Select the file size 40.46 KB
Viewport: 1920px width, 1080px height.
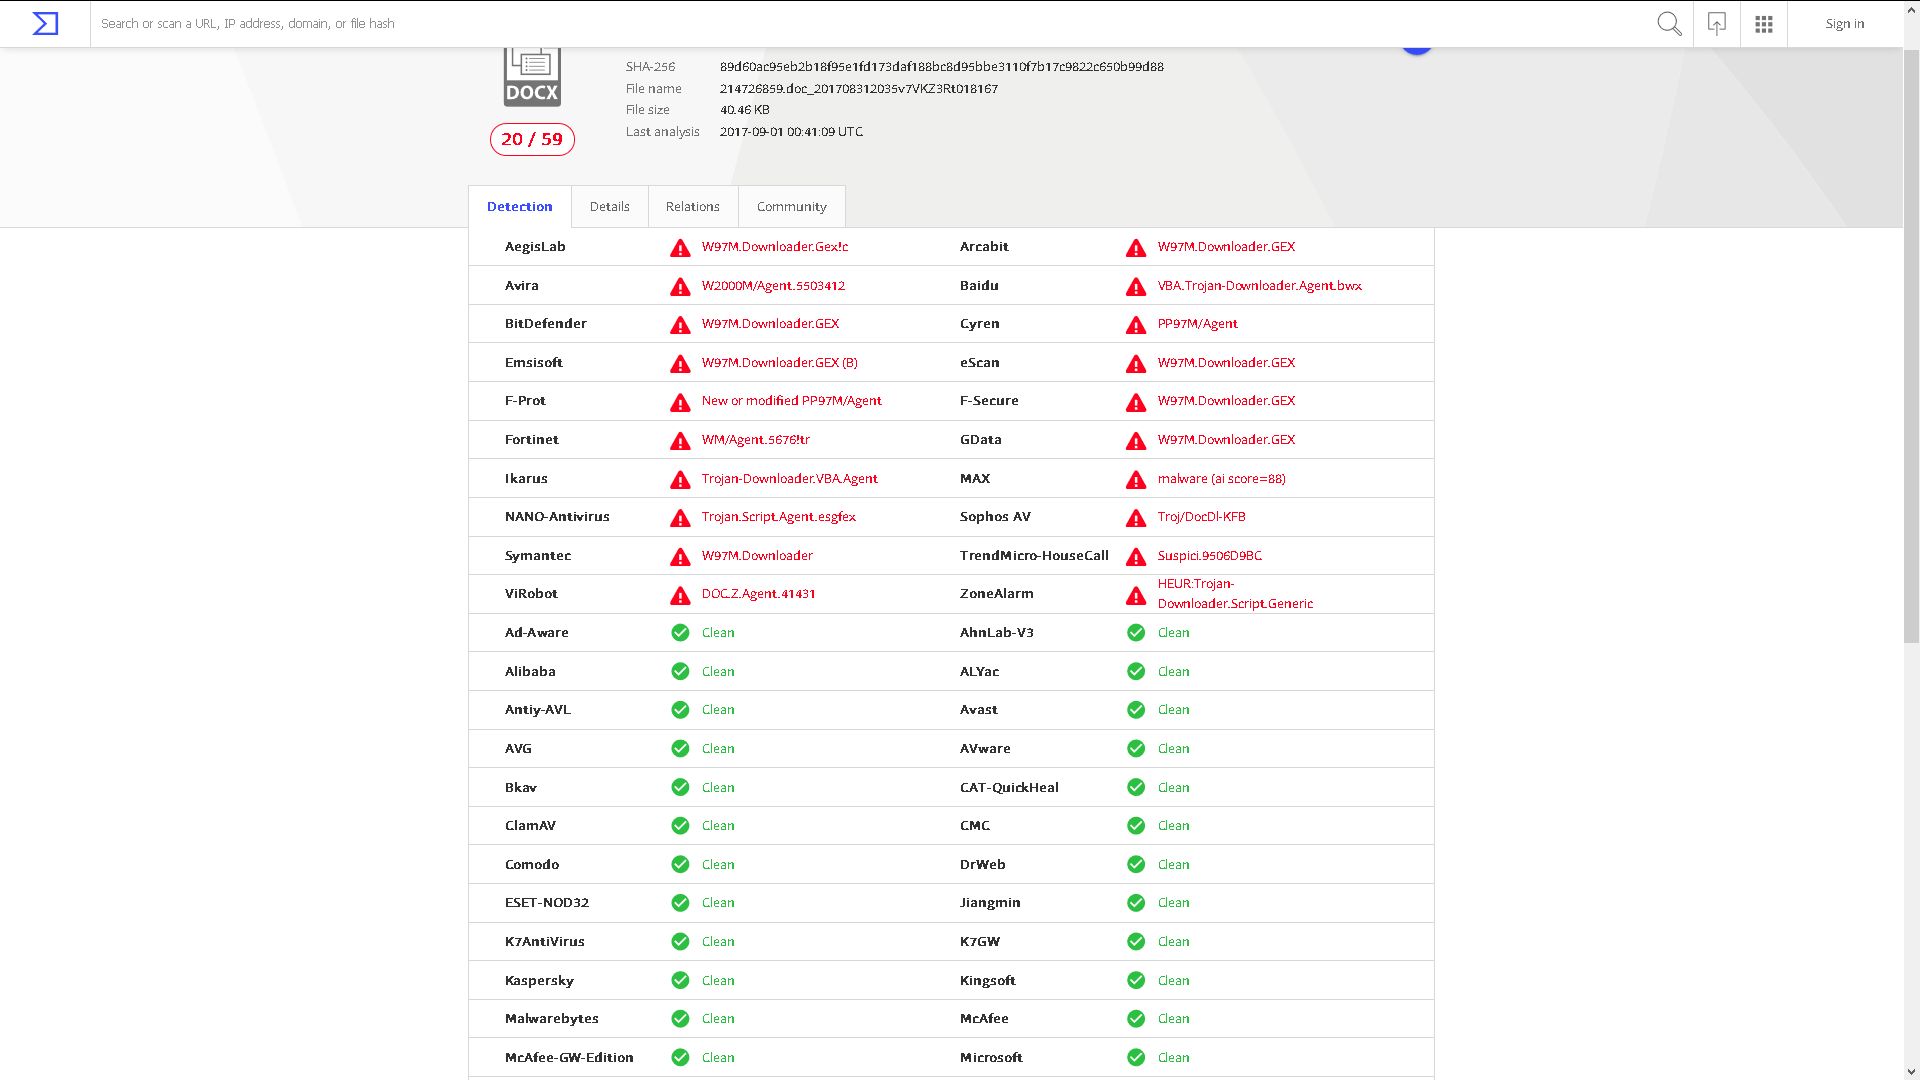tap(745, 110)
